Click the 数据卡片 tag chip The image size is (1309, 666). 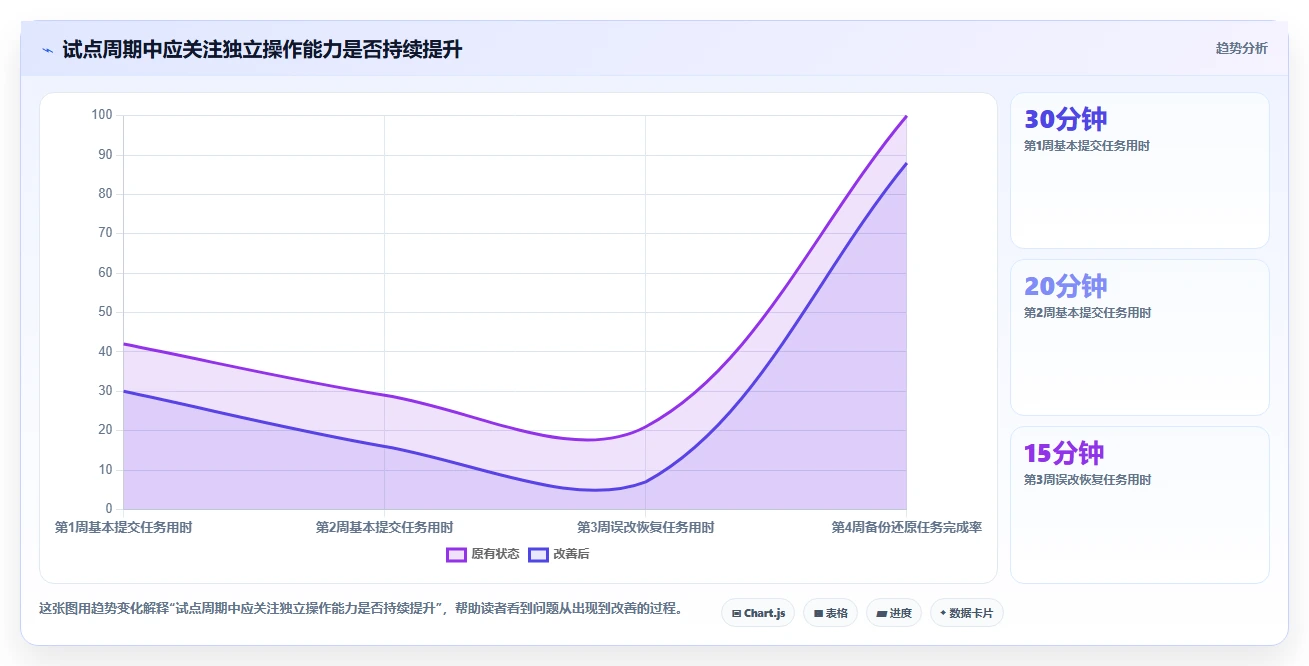tap(966, 613)
